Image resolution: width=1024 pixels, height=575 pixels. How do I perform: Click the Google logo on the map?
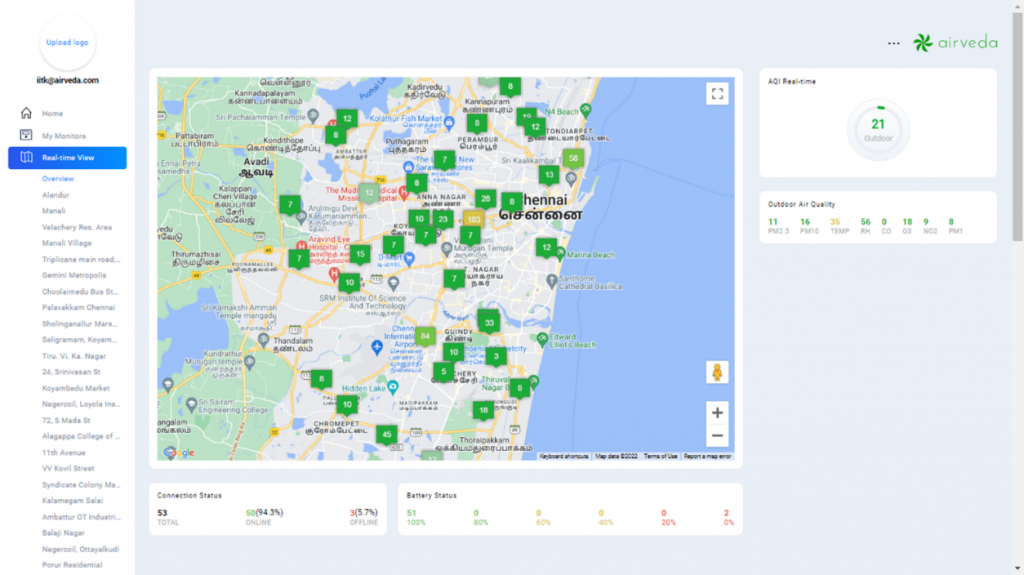click(x=178, y=453)
